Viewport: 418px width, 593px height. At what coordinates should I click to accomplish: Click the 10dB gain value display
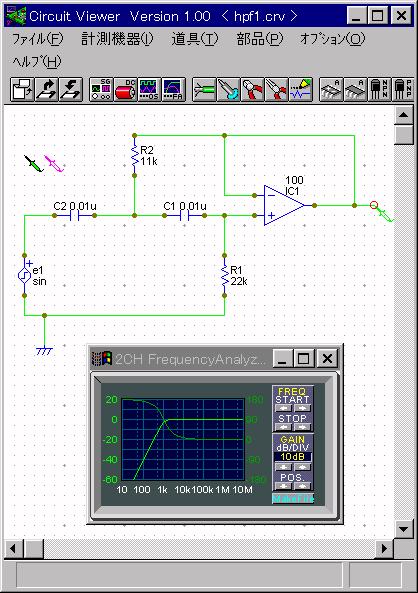coord(293,457)
